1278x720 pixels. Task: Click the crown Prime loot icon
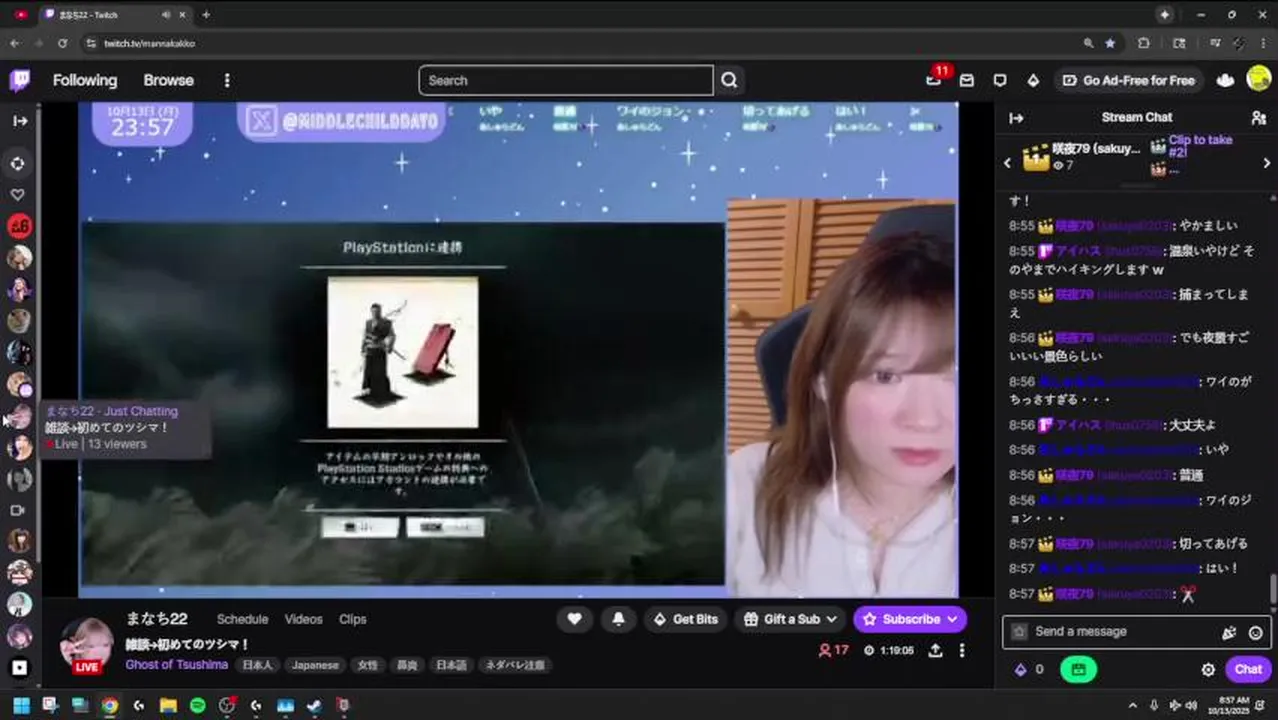(1225, 80)
